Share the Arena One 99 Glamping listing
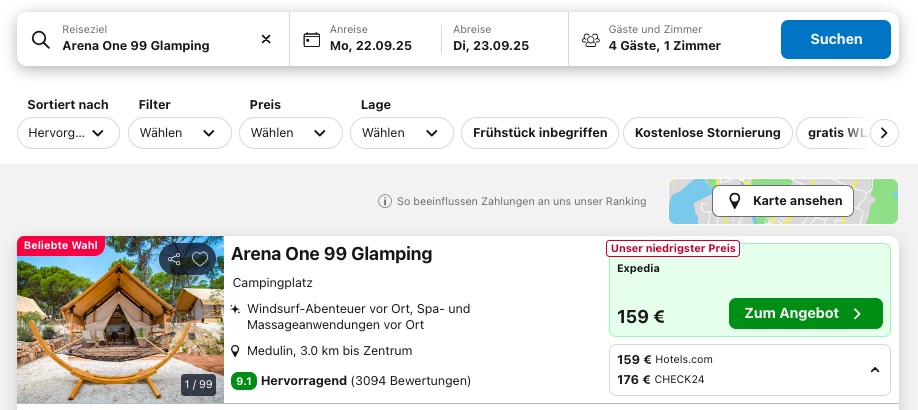 pos(174,259)
